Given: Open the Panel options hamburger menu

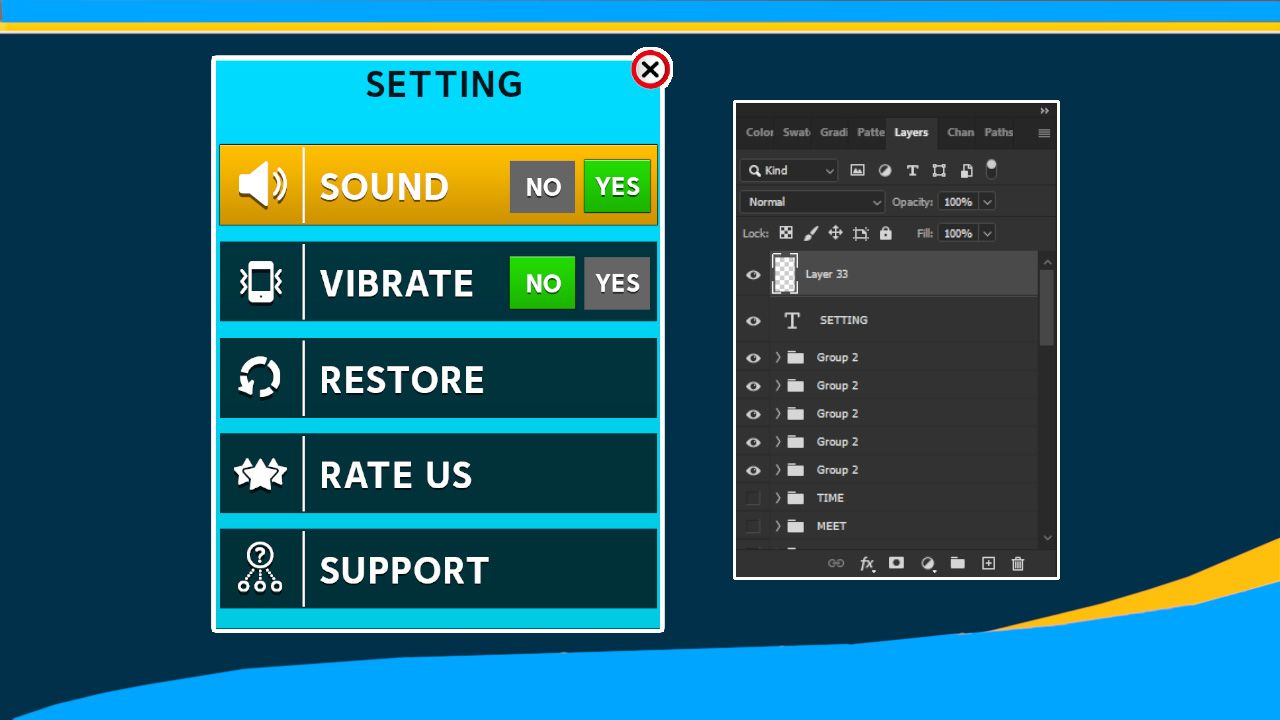Looking at the screenshot, I should 1044,133.
